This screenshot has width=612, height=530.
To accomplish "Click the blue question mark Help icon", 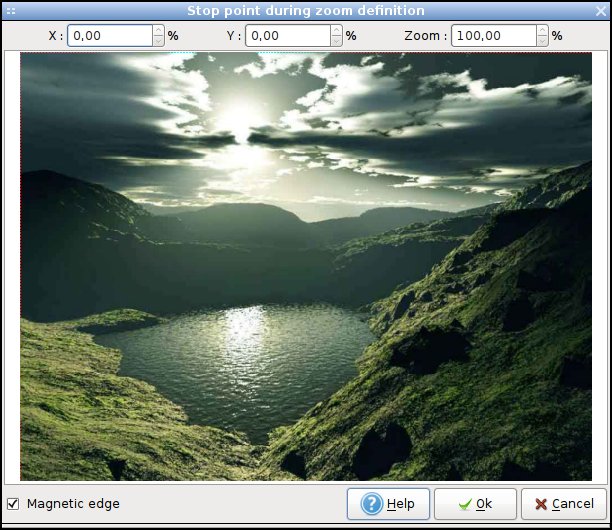I will coord(372,503).
